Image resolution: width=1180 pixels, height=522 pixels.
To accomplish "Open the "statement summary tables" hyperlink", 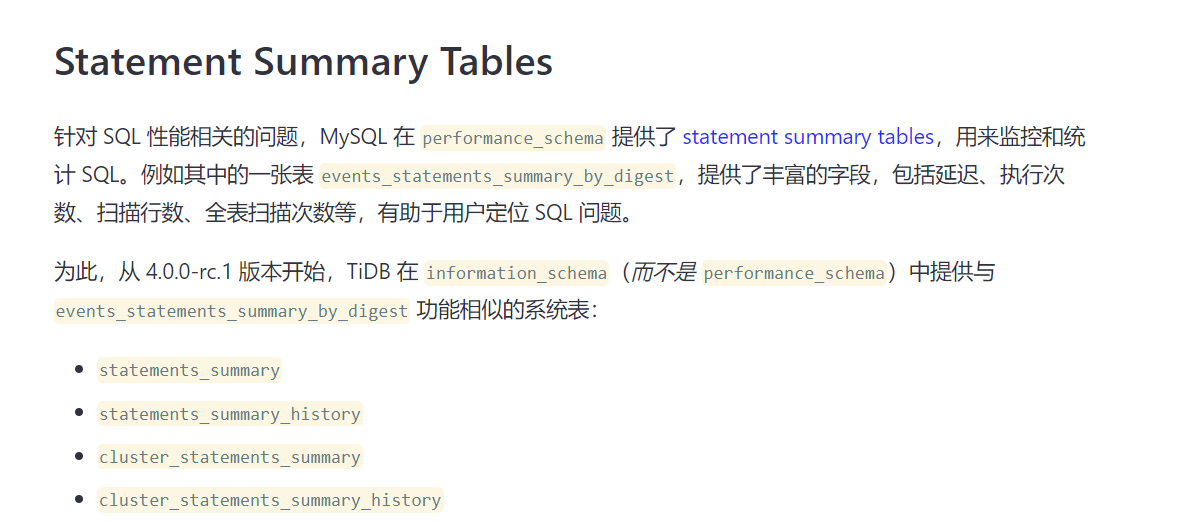I will 807,138.
